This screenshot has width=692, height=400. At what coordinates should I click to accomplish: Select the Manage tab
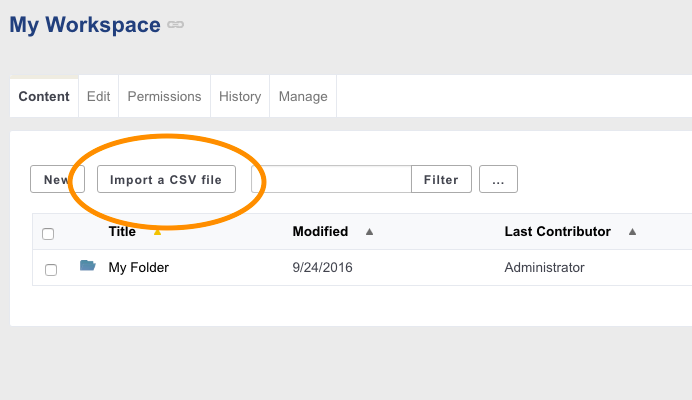click(x=303, y=96)
